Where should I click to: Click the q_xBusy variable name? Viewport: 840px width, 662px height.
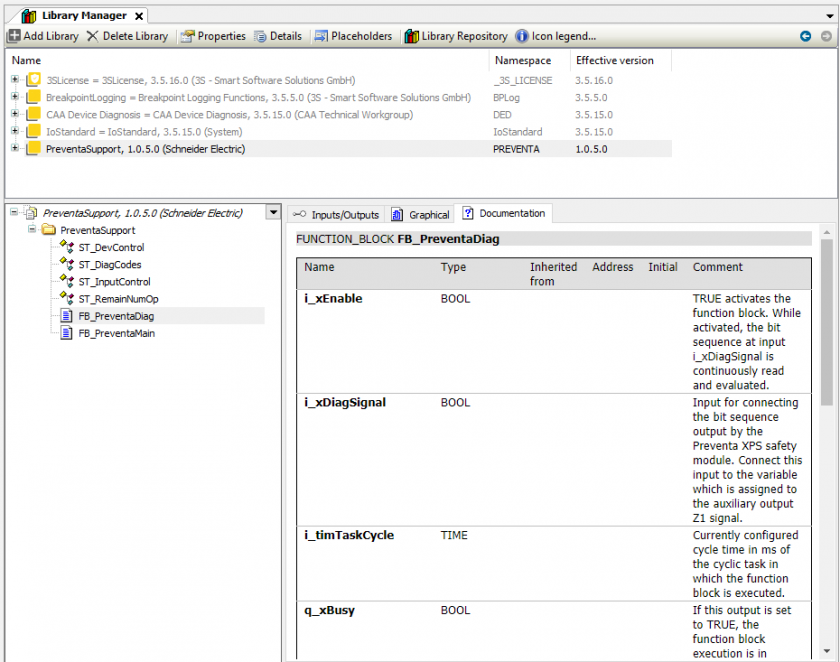(x=329, y=610)
